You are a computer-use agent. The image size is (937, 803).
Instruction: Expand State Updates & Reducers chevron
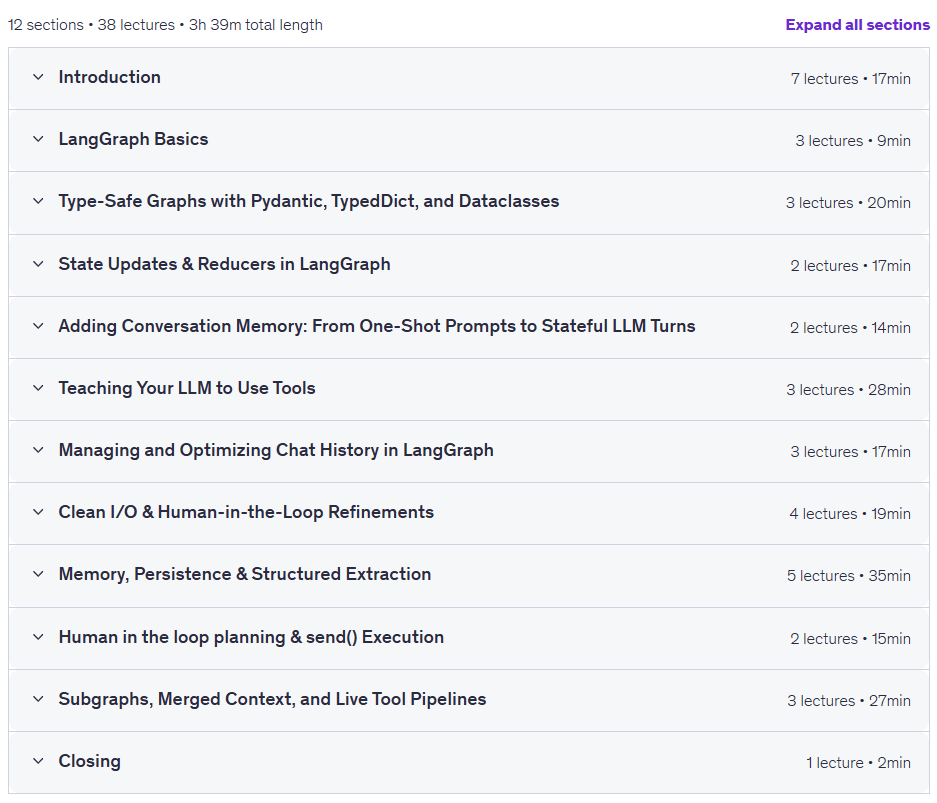(x=38, y=264)
